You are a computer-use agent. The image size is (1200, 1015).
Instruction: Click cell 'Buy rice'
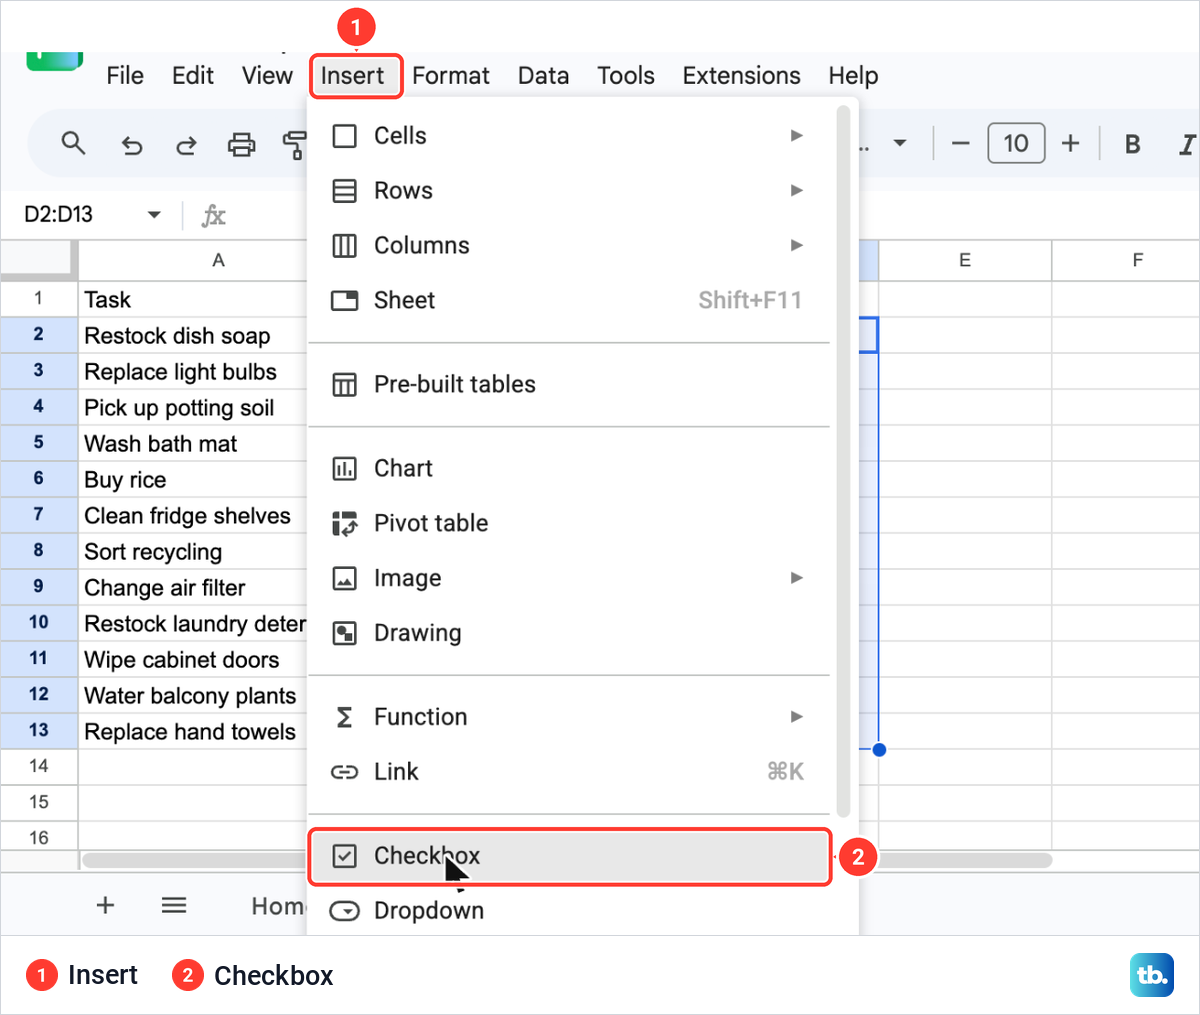click(x=193, y=480)
